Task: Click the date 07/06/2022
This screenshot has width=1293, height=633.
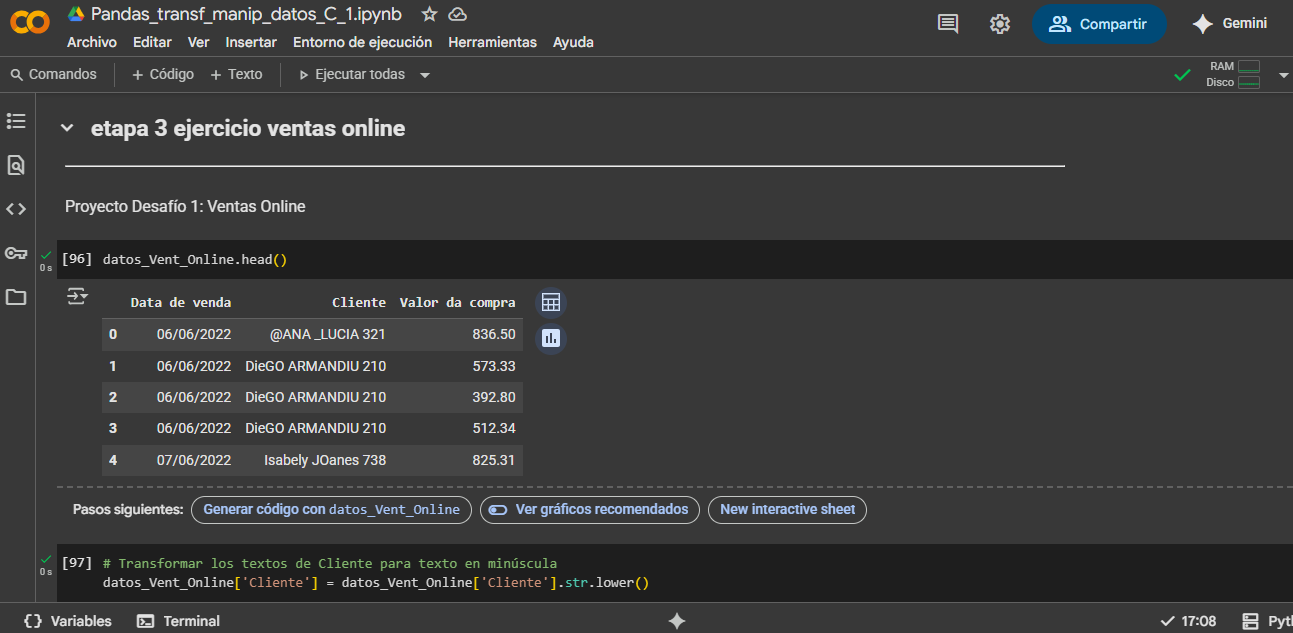Action: 194,460
